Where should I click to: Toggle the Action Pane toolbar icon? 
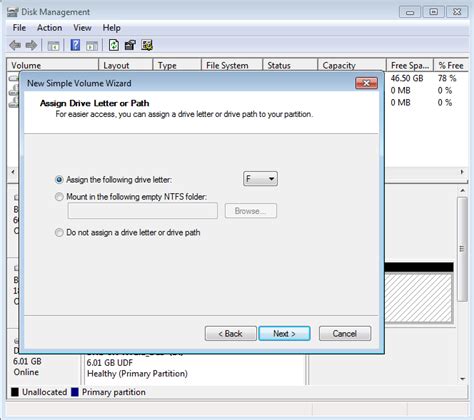click(92, 46)
